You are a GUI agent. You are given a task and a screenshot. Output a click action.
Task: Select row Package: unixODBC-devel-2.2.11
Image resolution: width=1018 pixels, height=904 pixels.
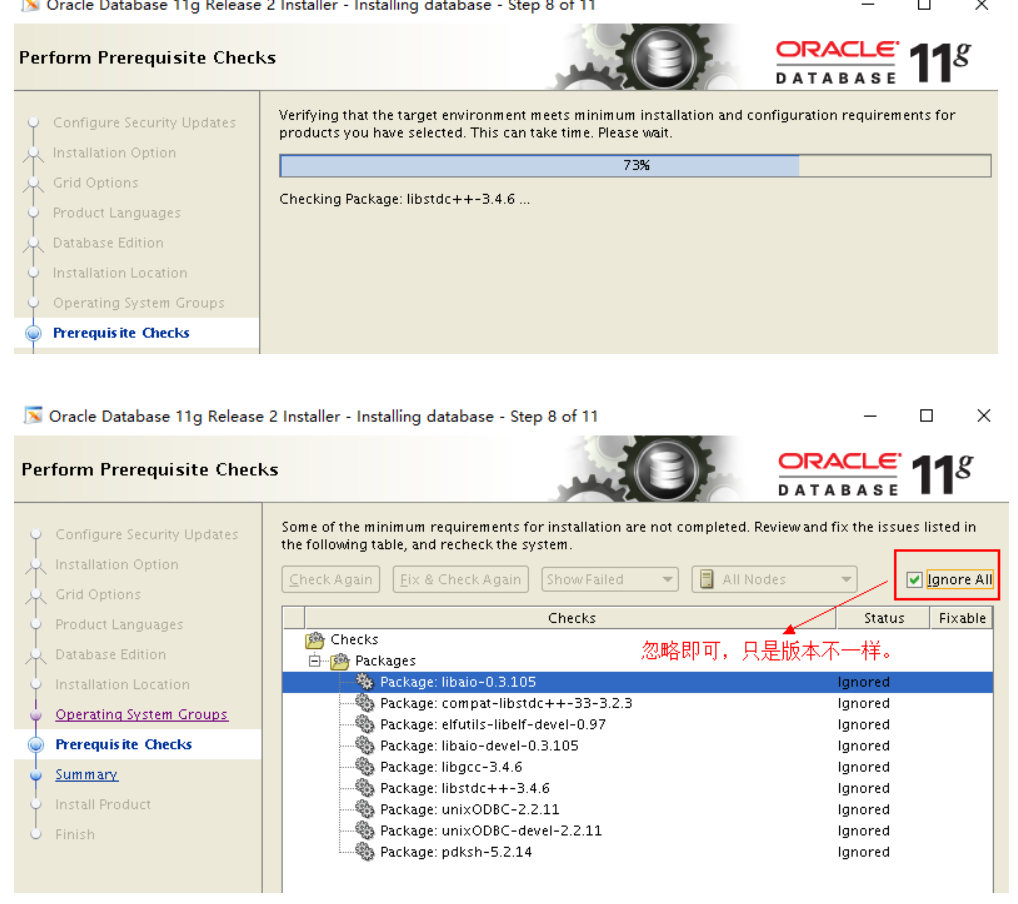638,831
